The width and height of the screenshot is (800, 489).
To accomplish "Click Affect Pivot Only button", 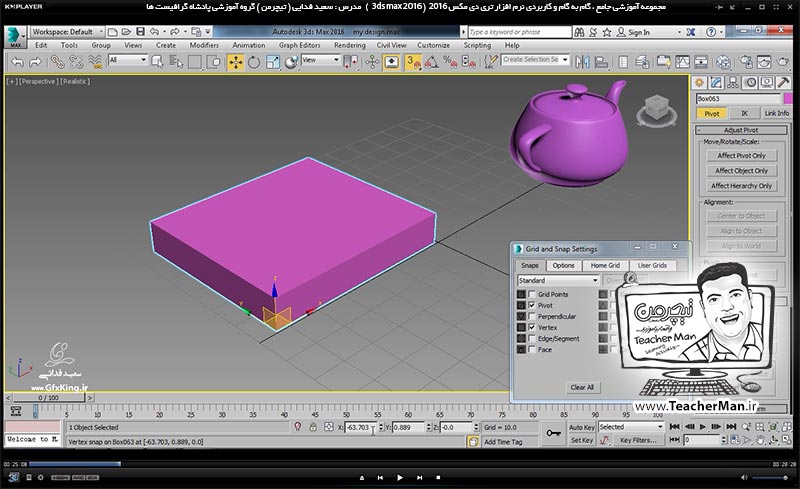I will click(741, 156).
